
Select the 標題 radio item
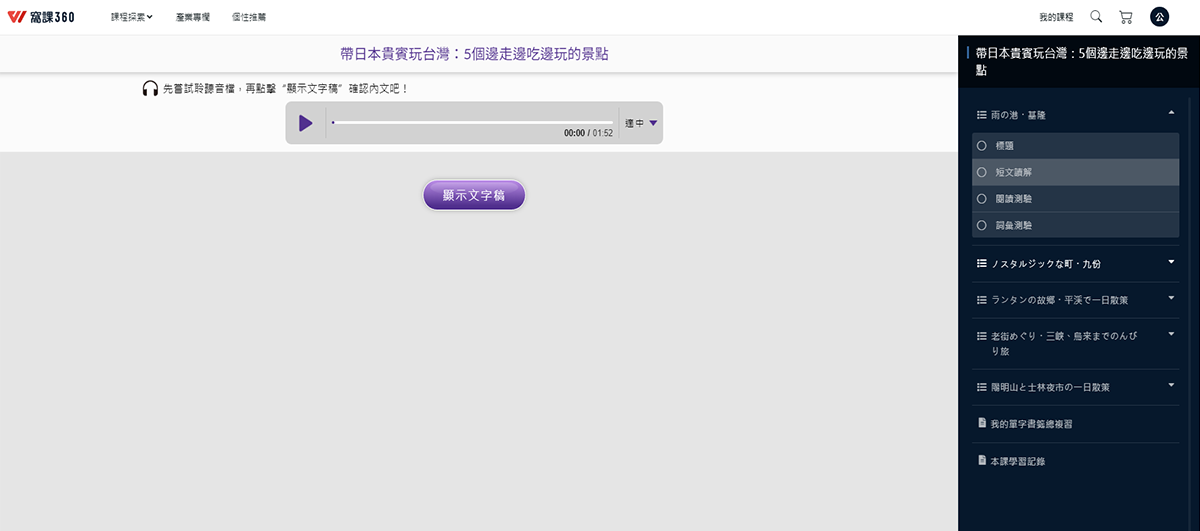click(x=982, y=145)
